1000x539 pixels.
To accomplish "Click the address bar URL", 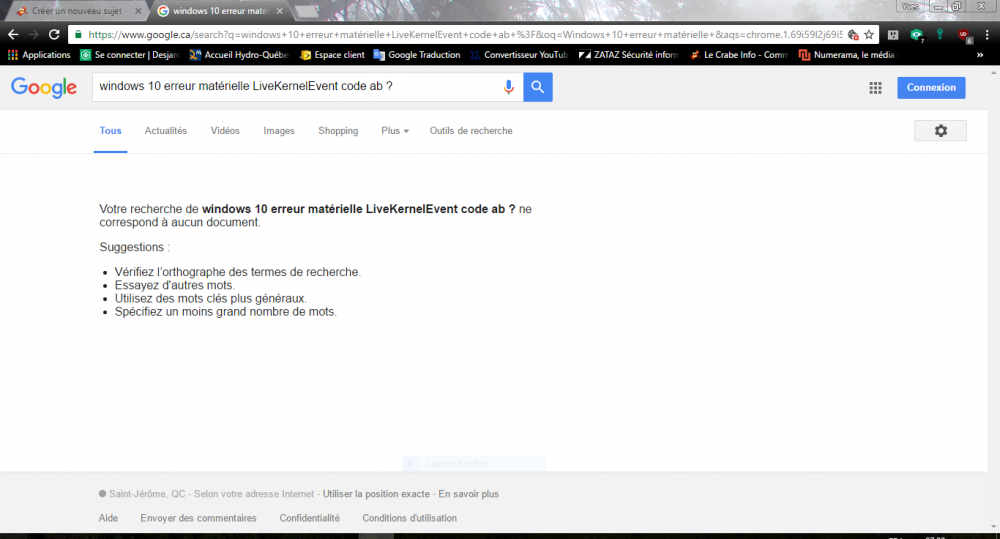I will click(466, 34).
